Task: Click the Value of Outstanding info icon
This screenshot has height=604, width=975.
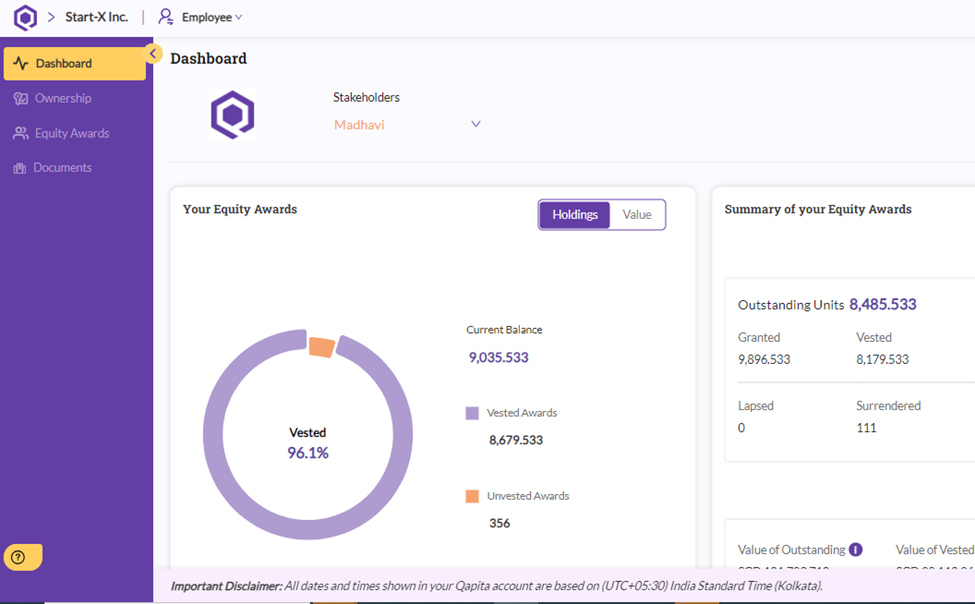Action: click(x=855, y=549)
